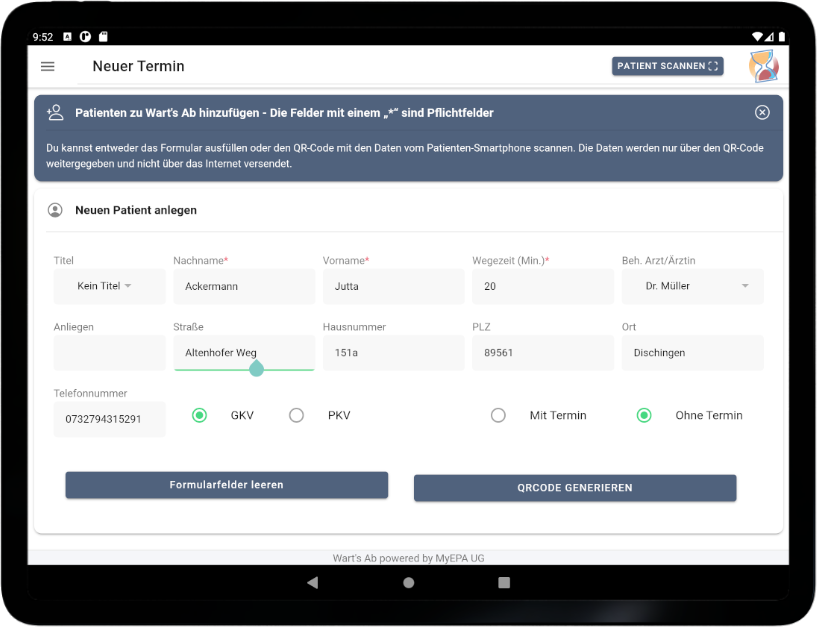Edit the PLZ field 89561
The width and height of the screenshot is (817, 627).
tap(543, 353)
